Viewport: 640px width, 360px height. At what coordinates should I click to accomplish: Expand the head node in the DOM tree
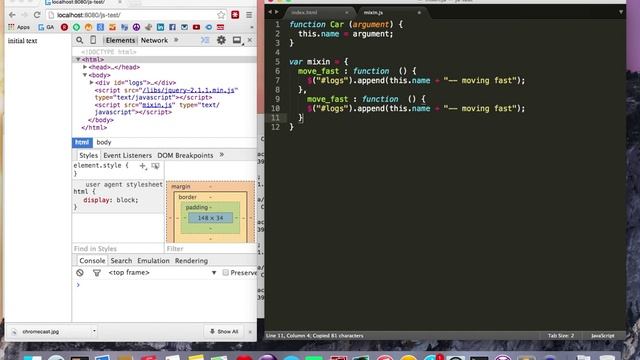tap(85, 67)
